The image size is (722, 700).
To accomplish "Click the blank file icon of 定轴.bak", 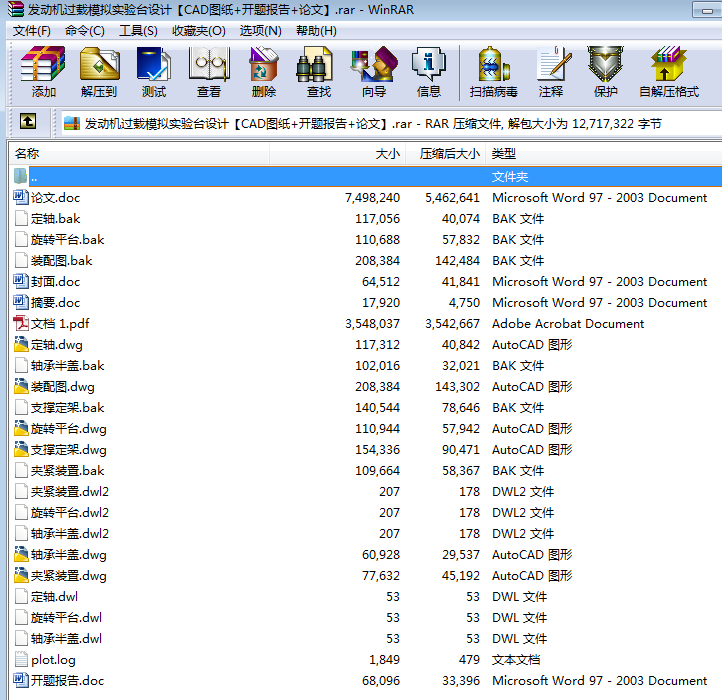I will click(21, 218).
